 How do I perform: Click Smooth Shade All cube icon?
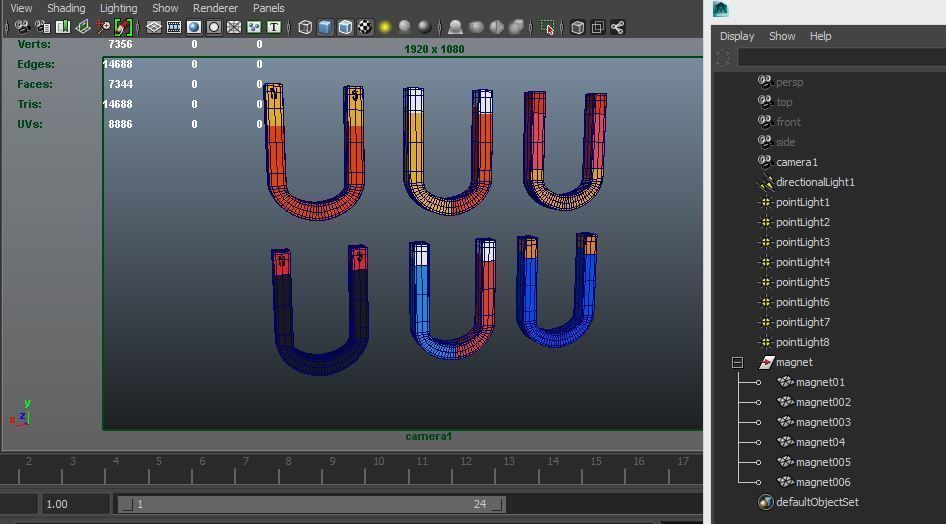[325, 28]
